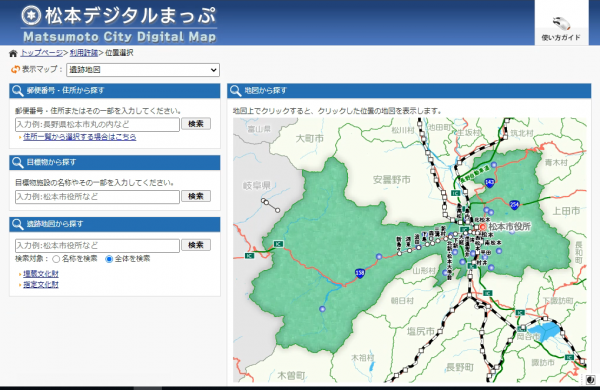The height and width of the screenshot is (390, 600).
Task: Click 上田市 label on map
Action: point(566,211)
